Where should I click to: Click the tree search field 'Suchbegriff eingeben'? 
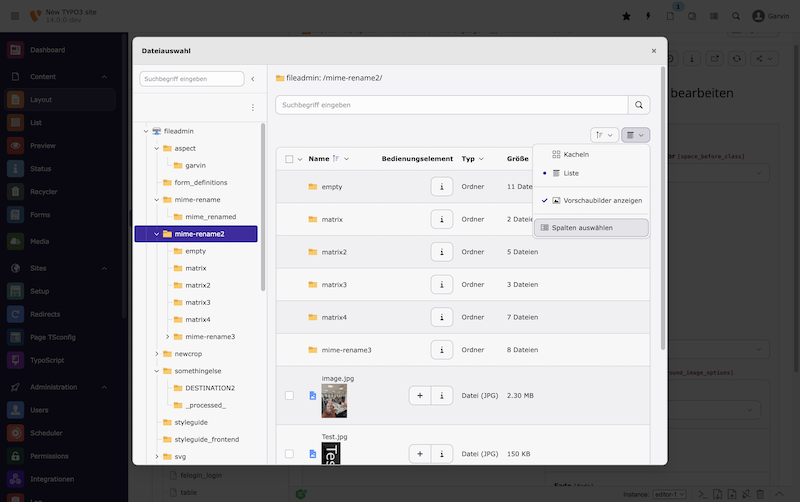point(192,79)
